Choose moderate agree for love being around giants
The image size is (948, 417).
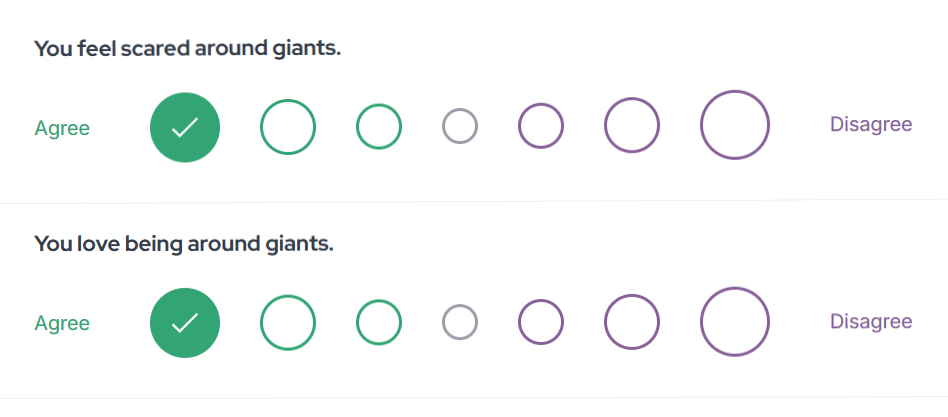tap(288, 323)
